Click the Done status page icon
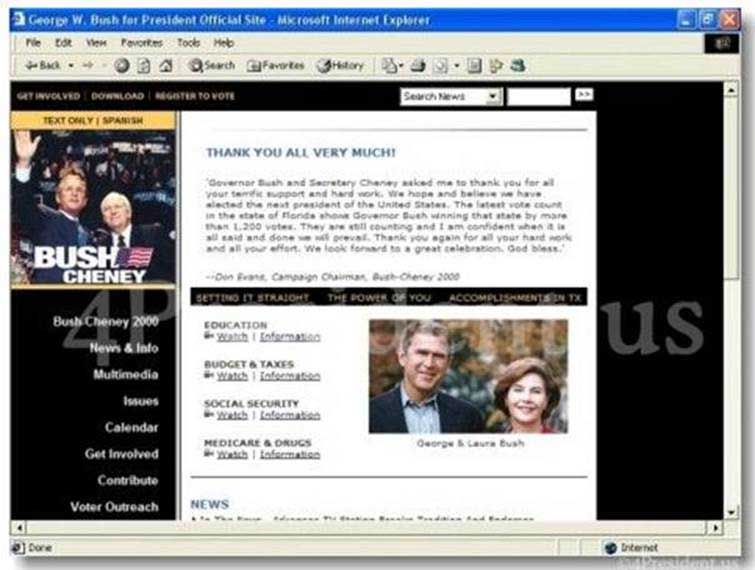This screenshot has height=570, width=755. click(x=18, y=548)
